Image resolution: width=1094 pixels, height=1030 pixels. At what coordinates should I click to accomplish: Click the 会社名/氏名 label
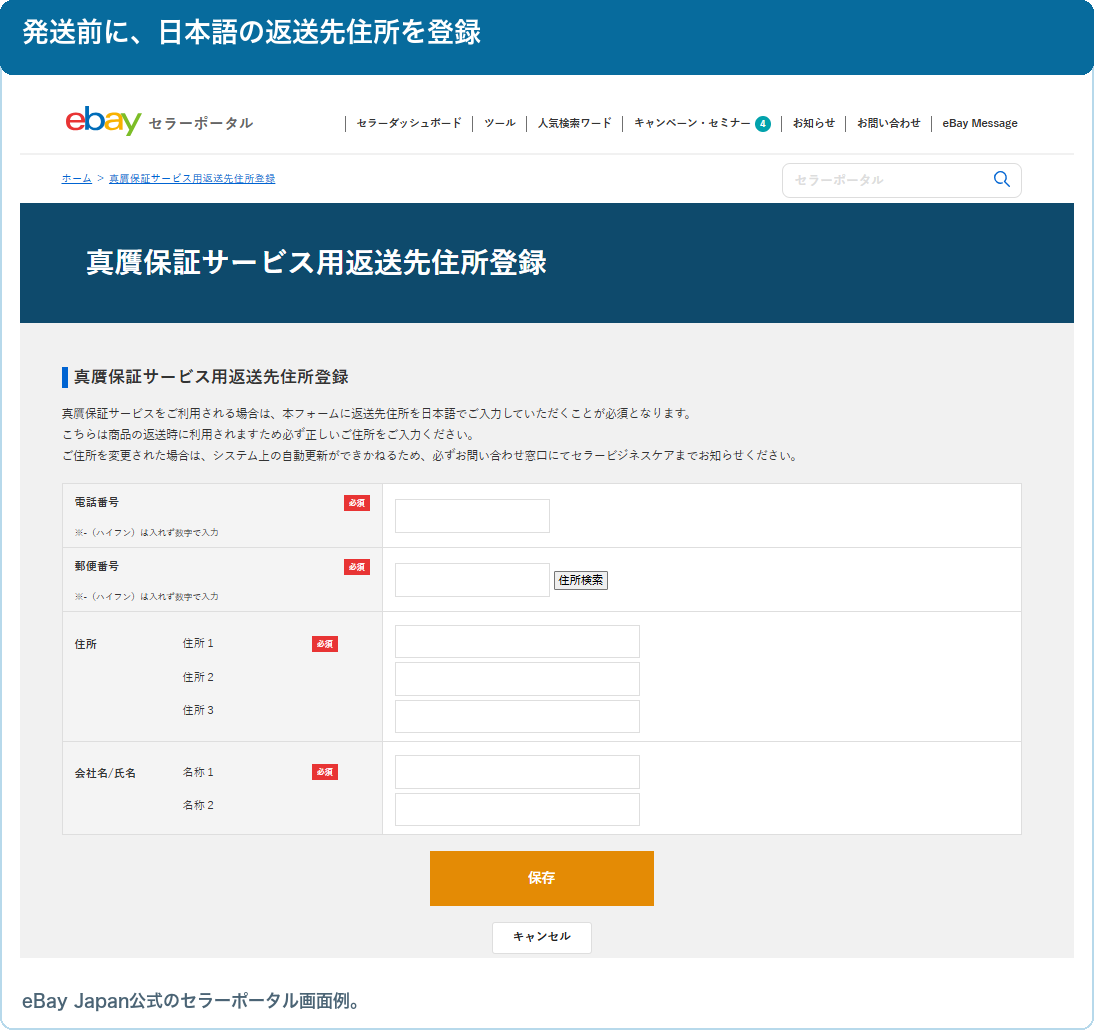tap(105, 773)
